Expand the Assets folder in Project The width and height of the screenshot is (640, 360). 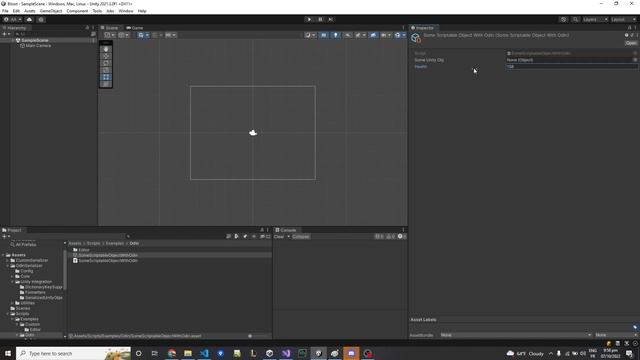click(x=3, y=255)
